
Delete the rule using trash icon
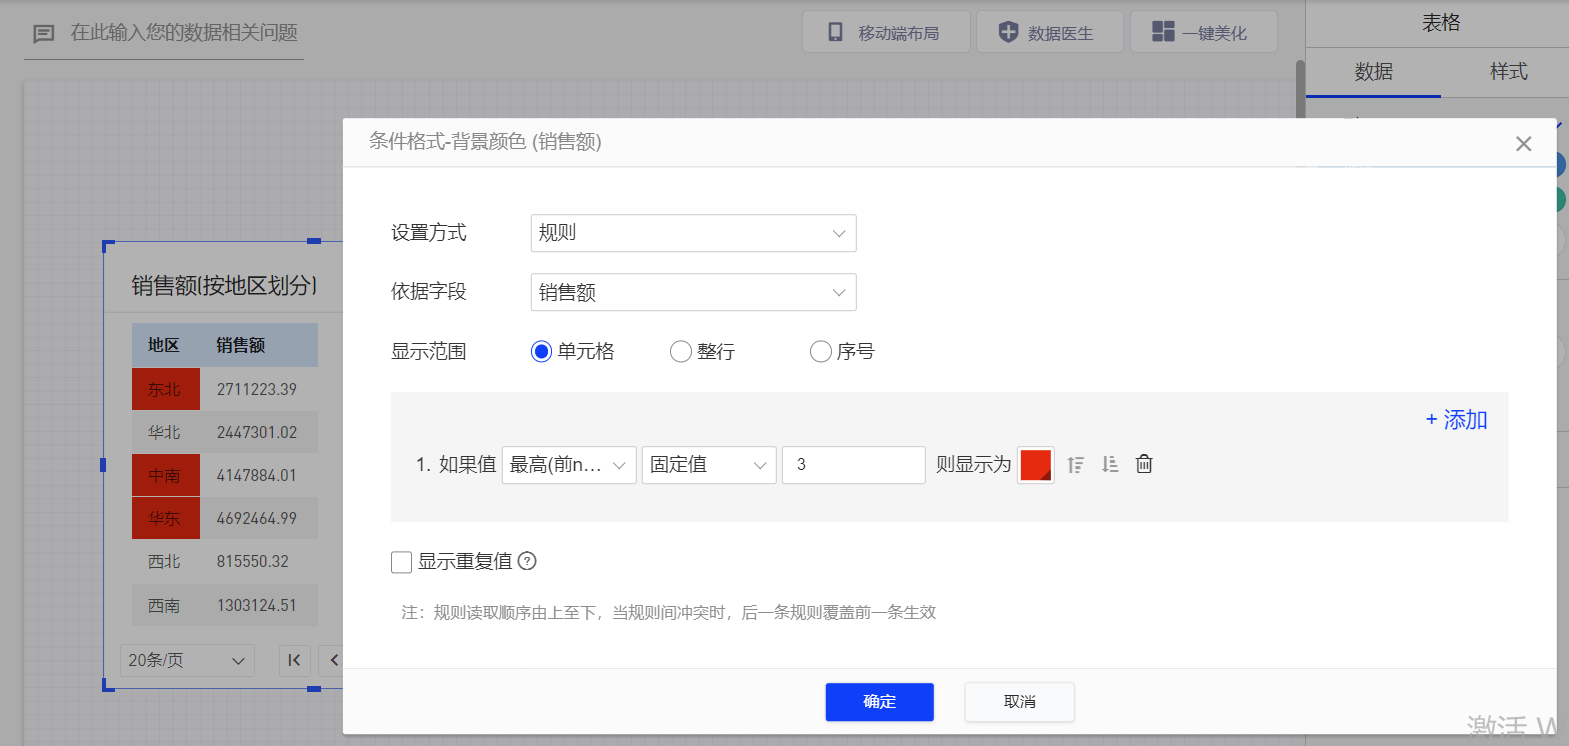(1144, 464)
